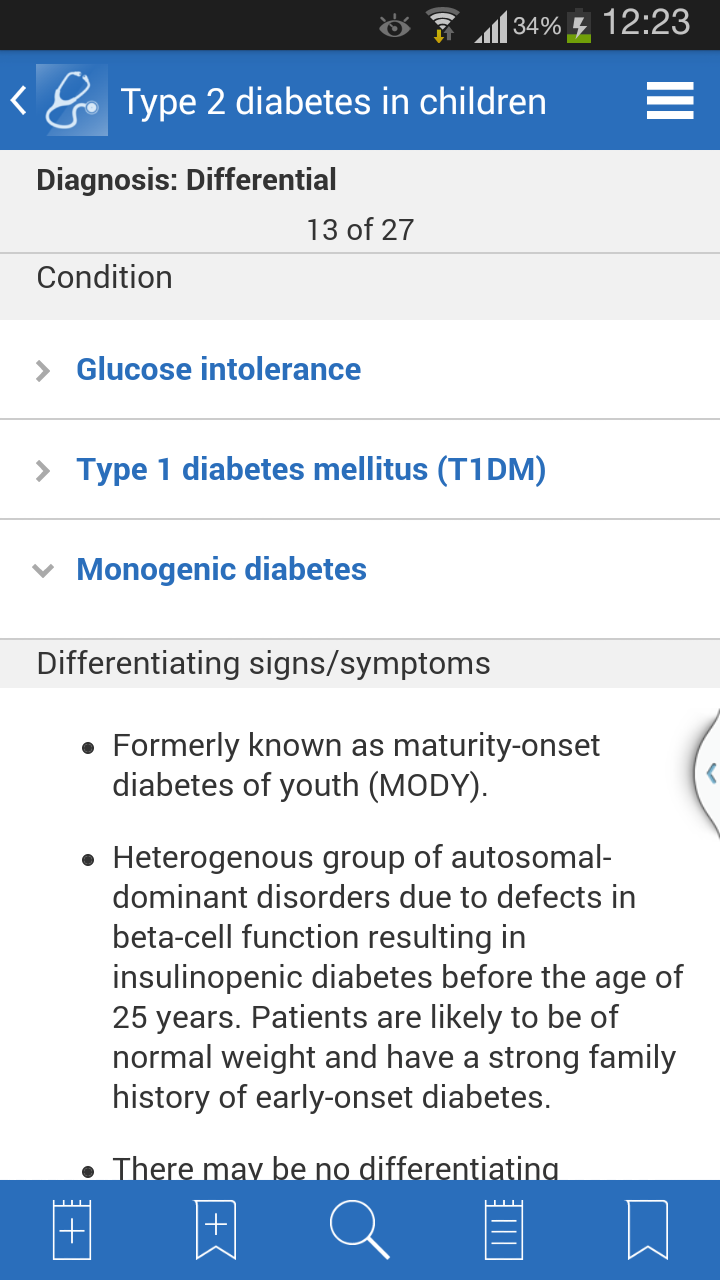Add a new note icon in bottom bar
This screenshot has height=1280, width=720.
point(72,1229)
